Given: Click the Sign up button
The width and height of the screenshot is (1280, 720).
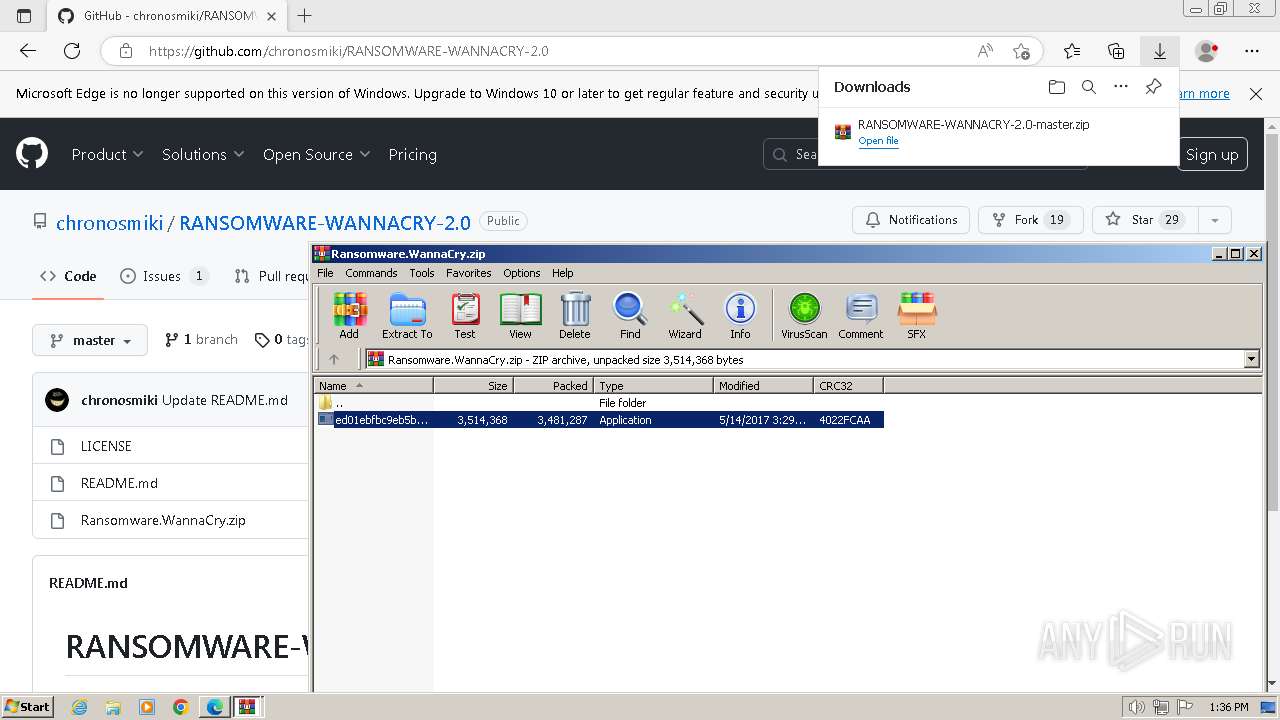Looking at the screenshot, I should click(x=1212, y=154).
